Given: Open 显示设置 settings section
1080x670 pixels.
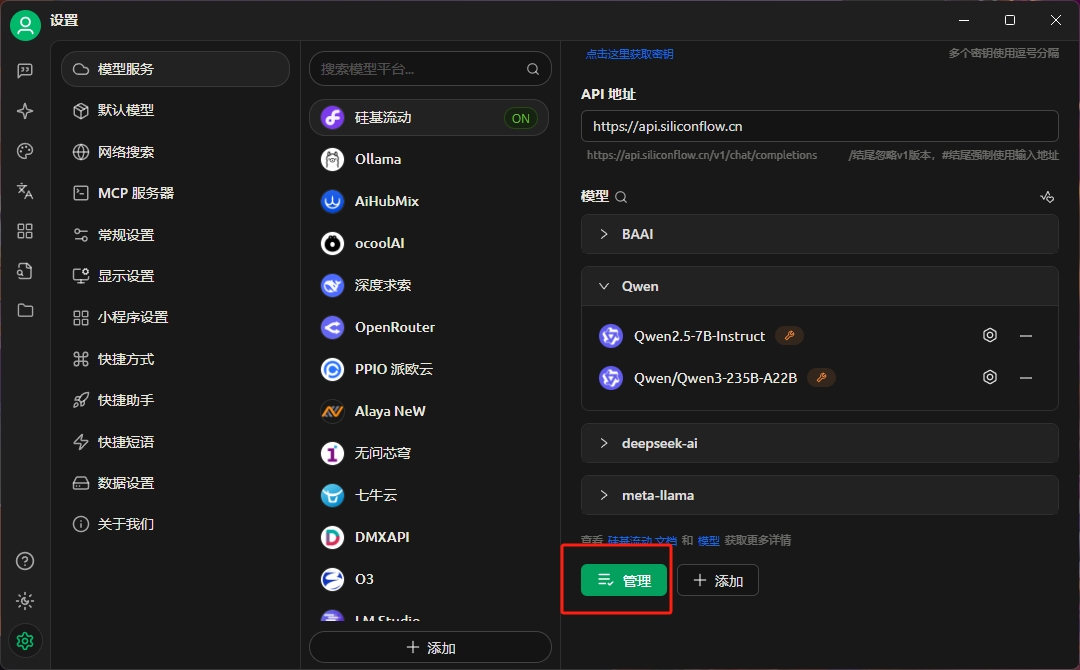Looking at the screenshot, I should coord(175,276).
